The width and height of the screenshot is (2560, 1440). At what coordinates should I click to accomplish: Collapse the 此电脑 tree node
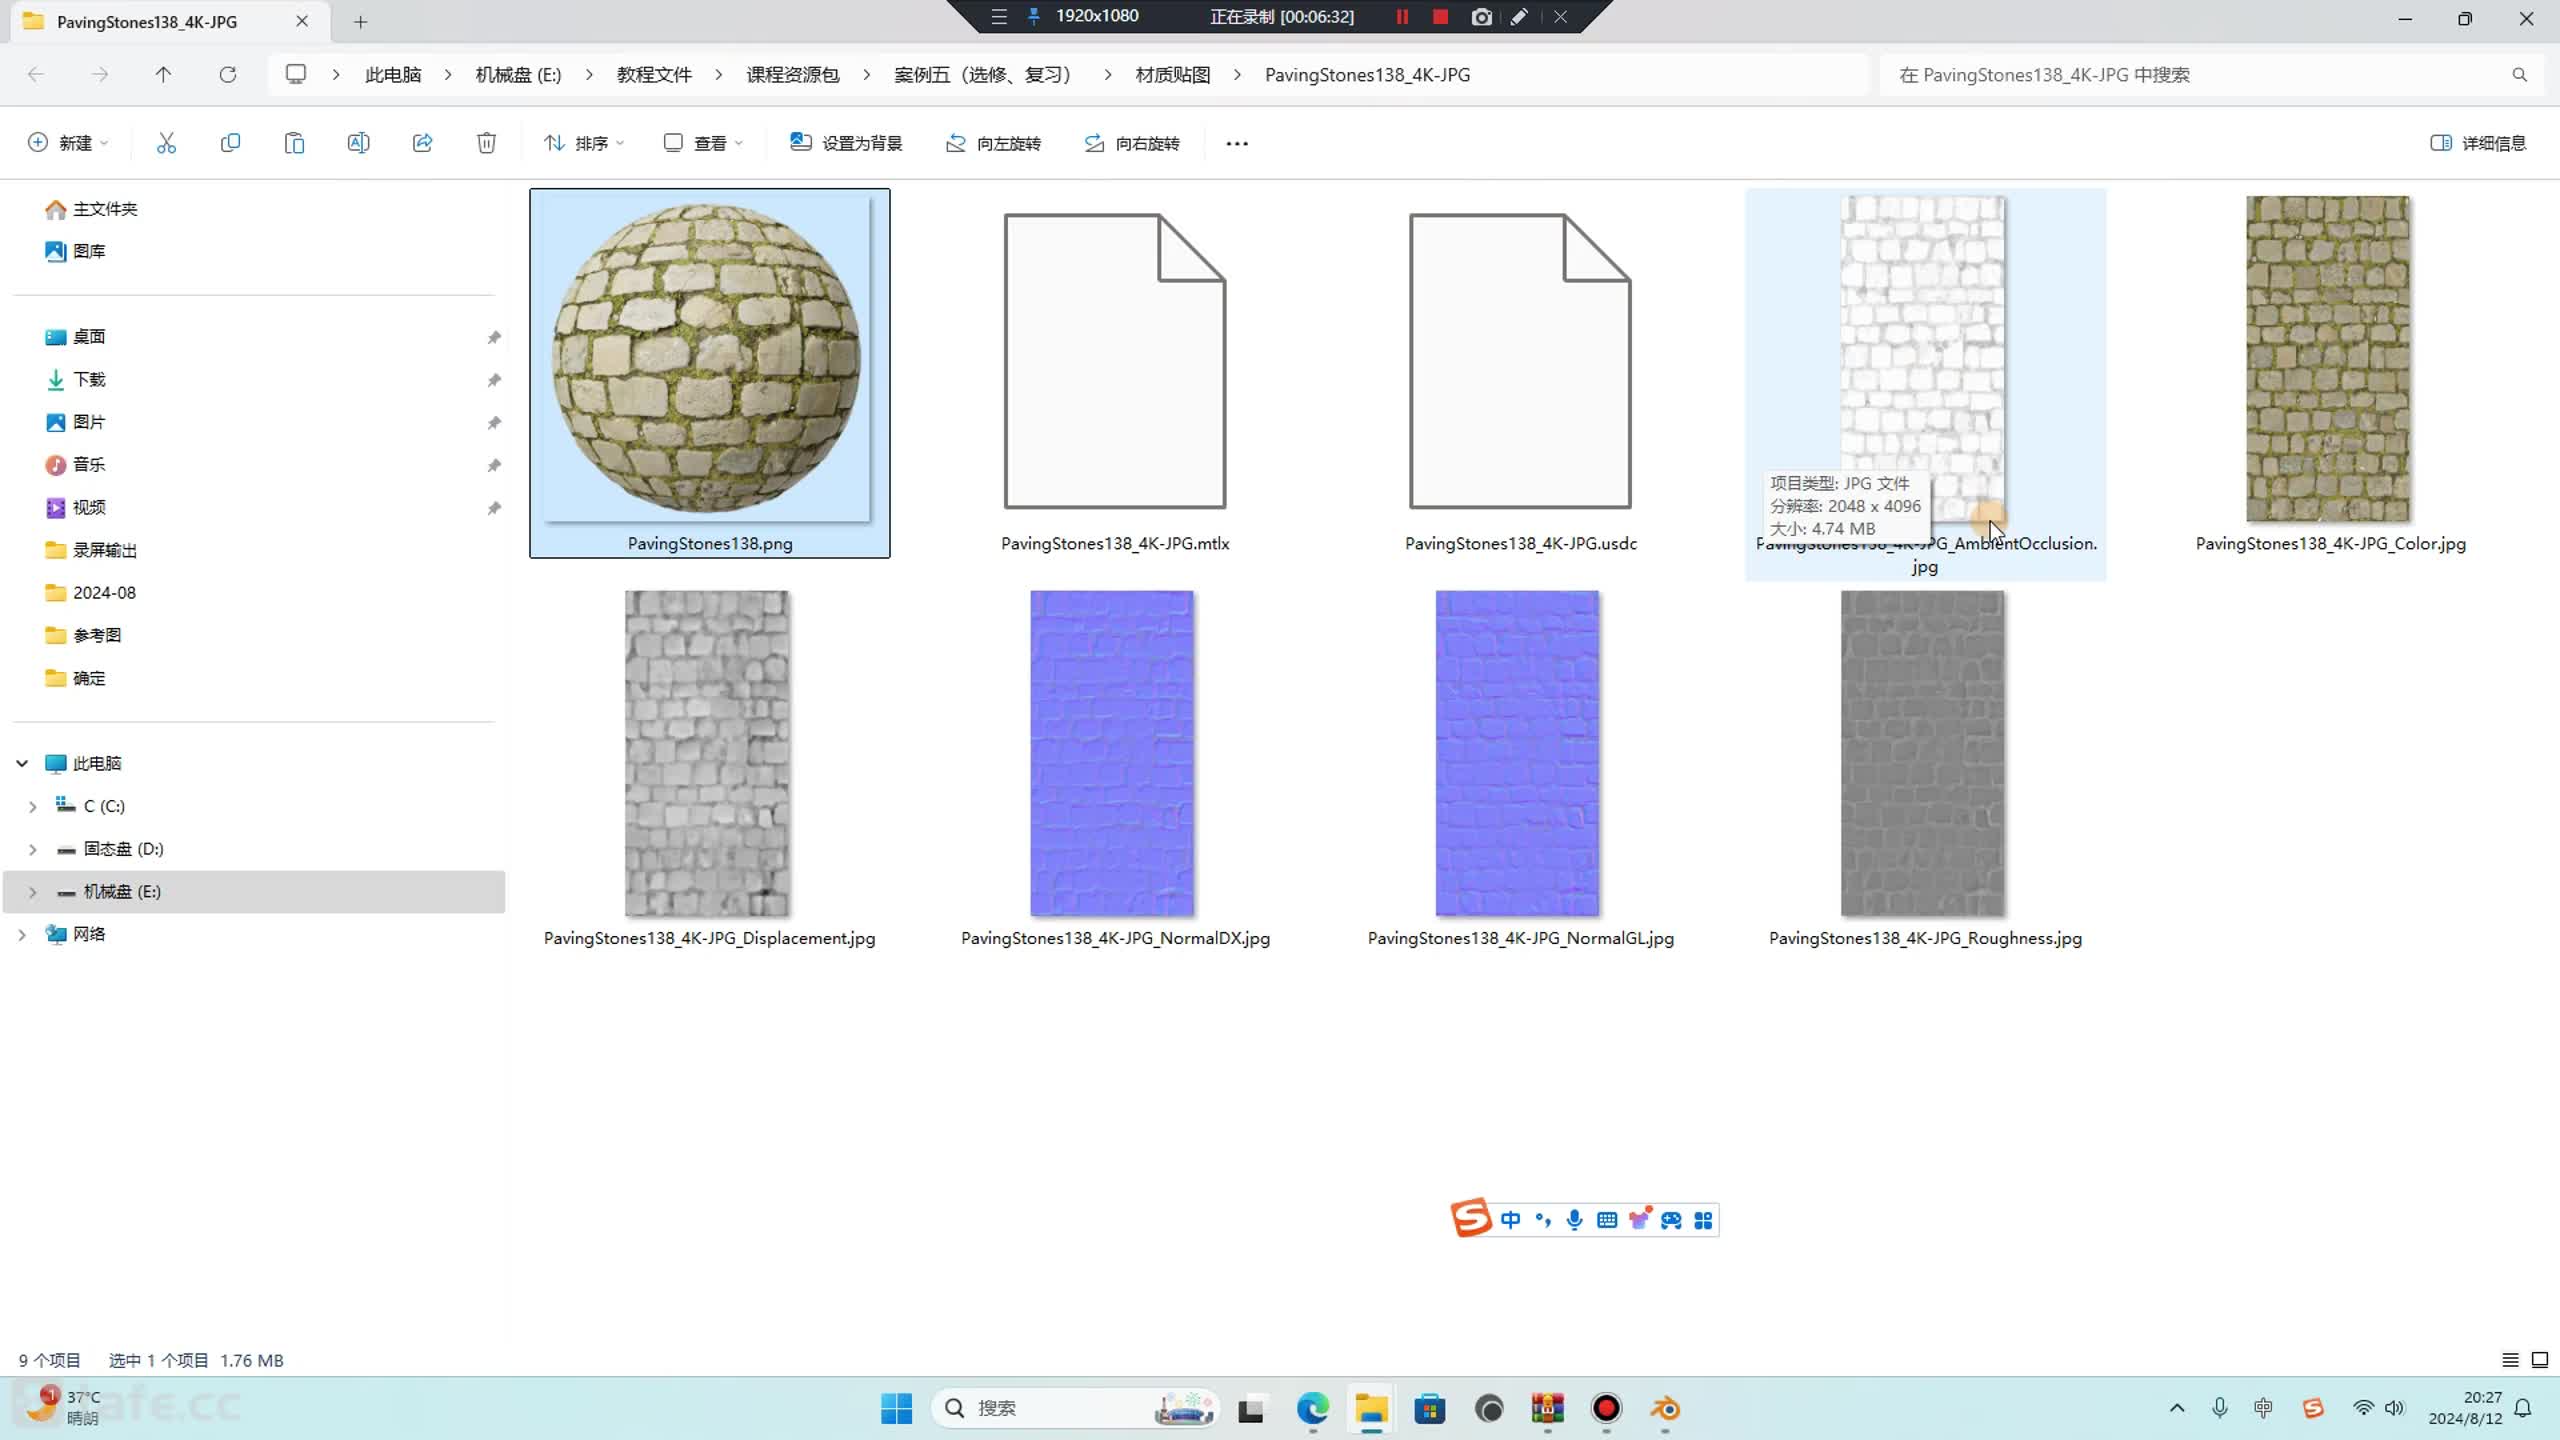click(x=22, y=763)
